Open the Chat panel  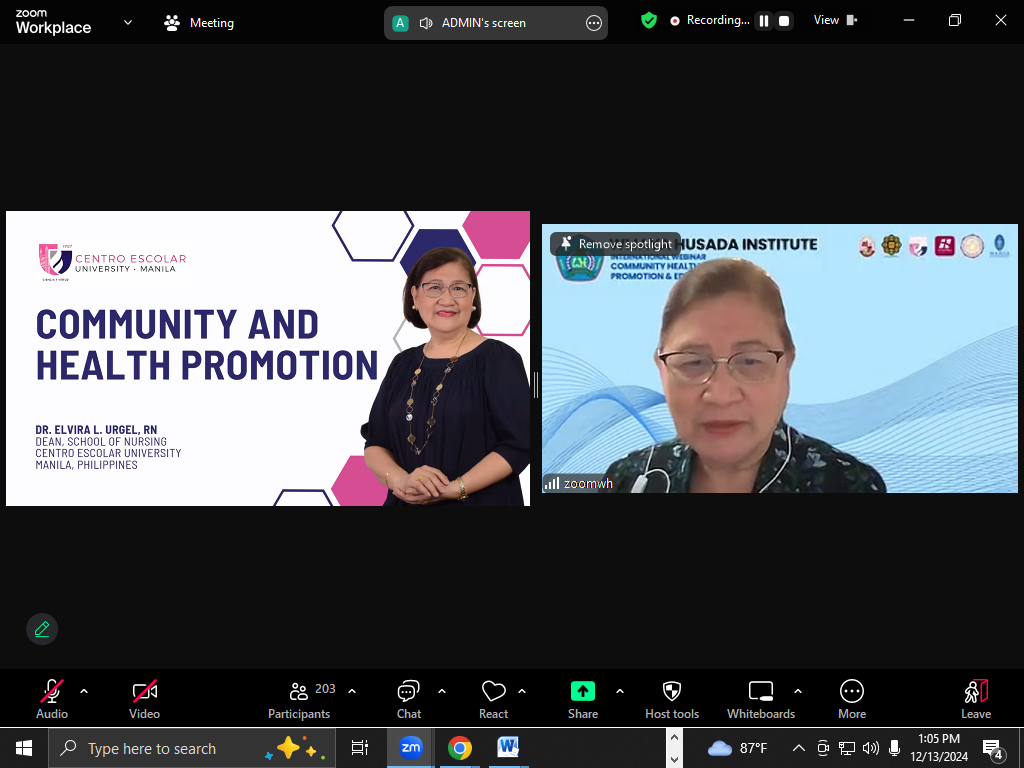click(x=409, y=699)
